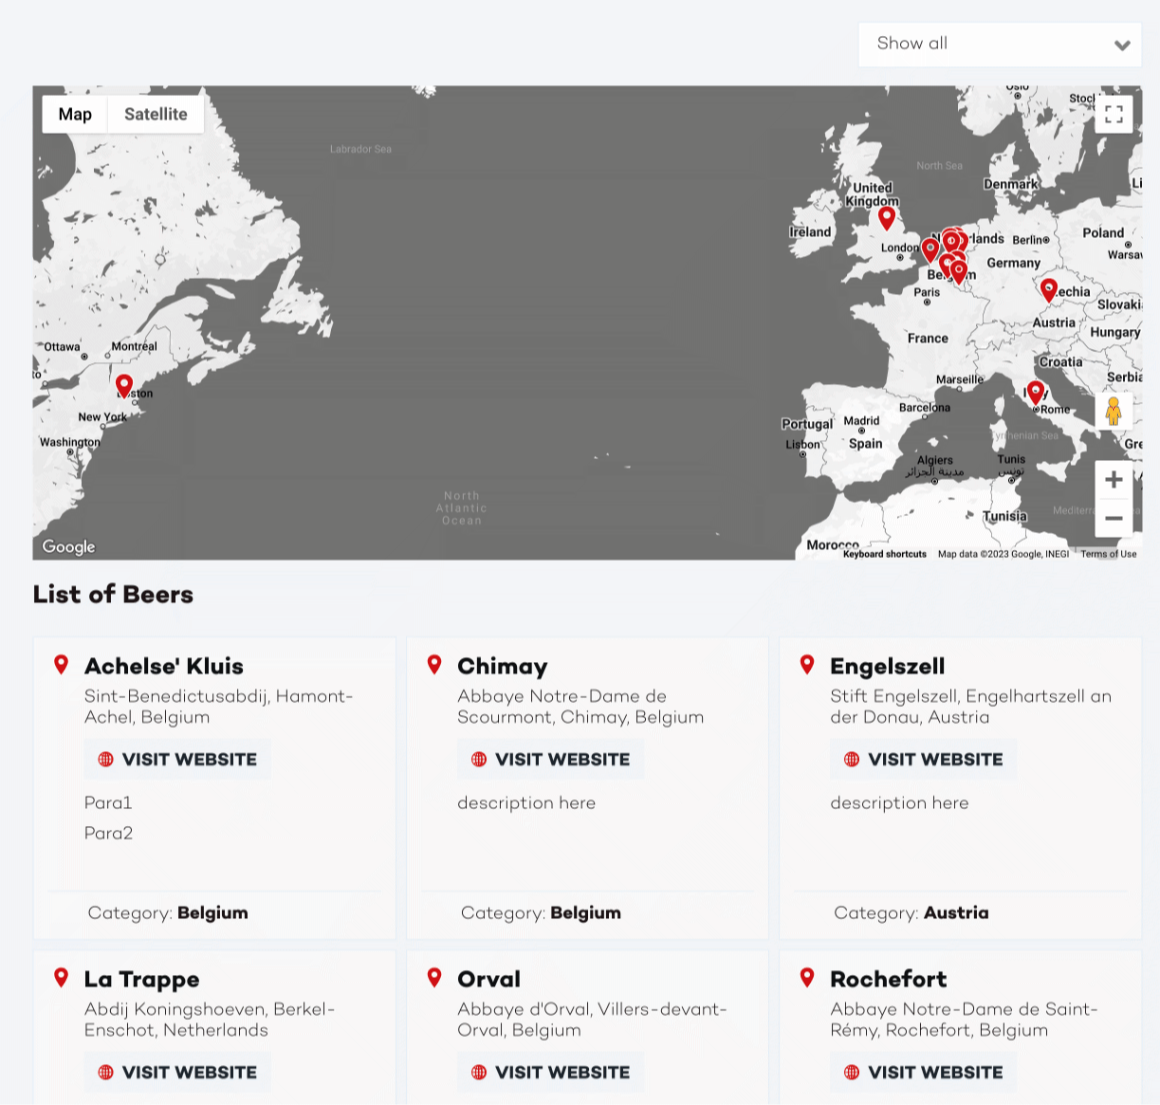Select the marker in the United Kingdom
The height and width of the screenshot is (1105, 1160).
point(886,218)
